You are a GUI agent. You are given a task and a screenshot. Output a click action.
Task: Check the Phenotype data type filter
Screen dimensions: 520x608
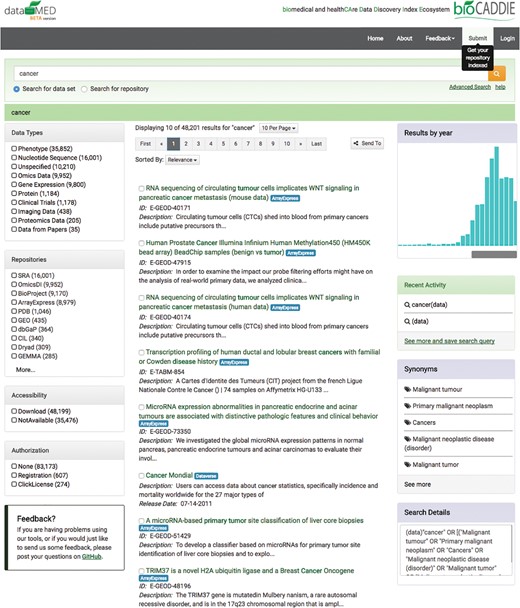(14, 149)
